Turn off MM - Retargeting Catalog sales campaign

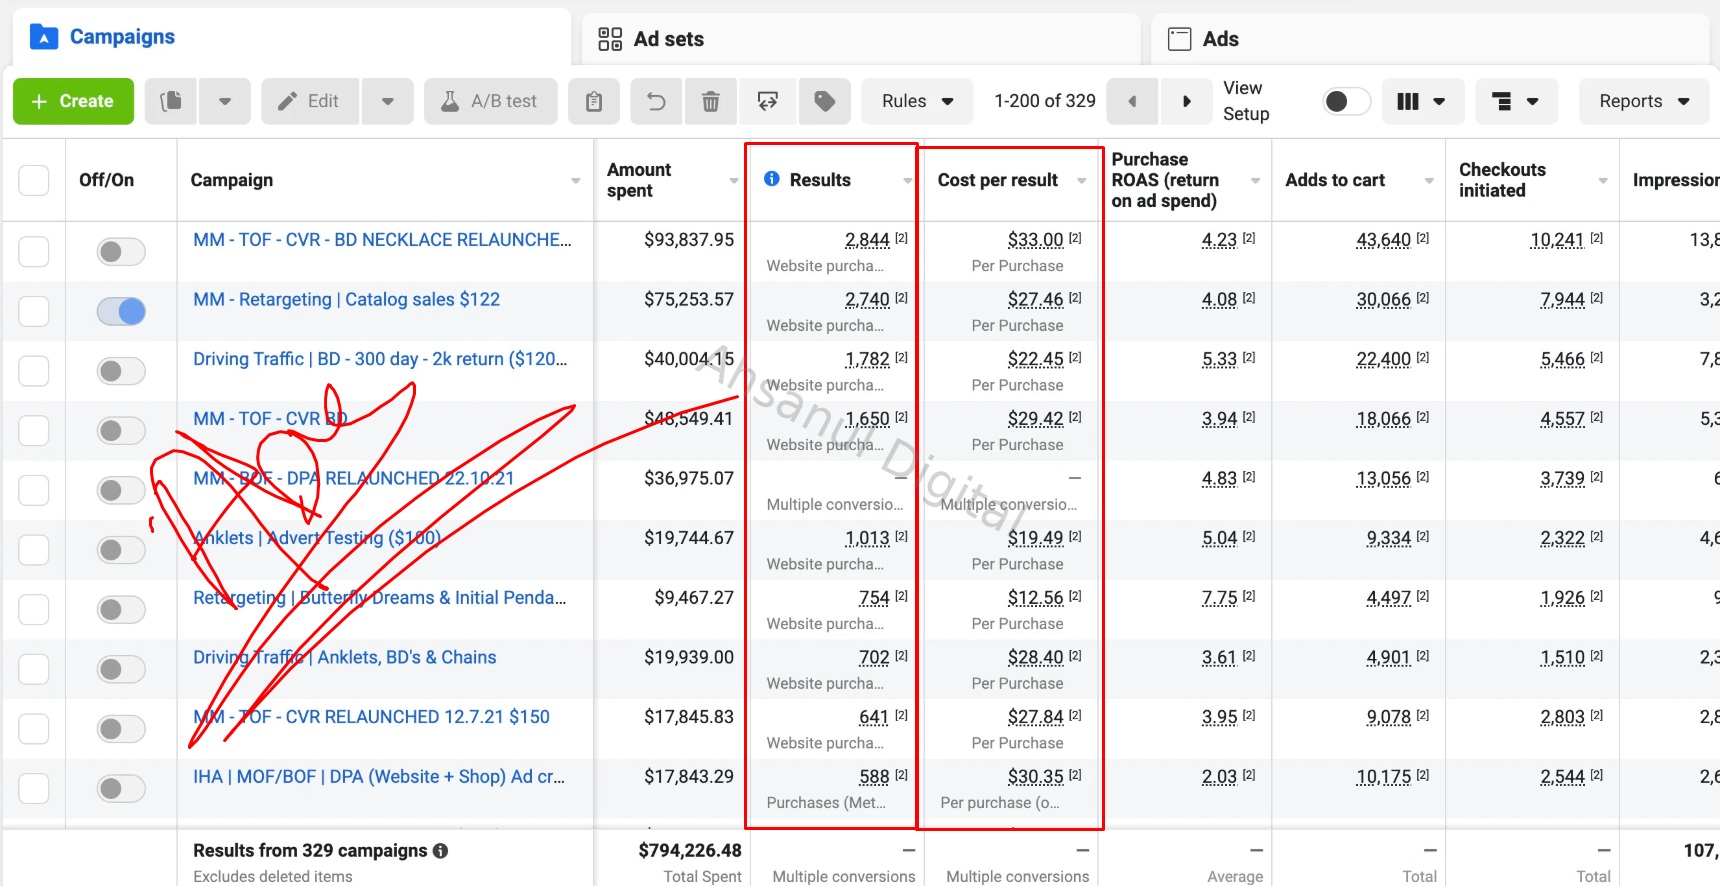click(121, 312)
